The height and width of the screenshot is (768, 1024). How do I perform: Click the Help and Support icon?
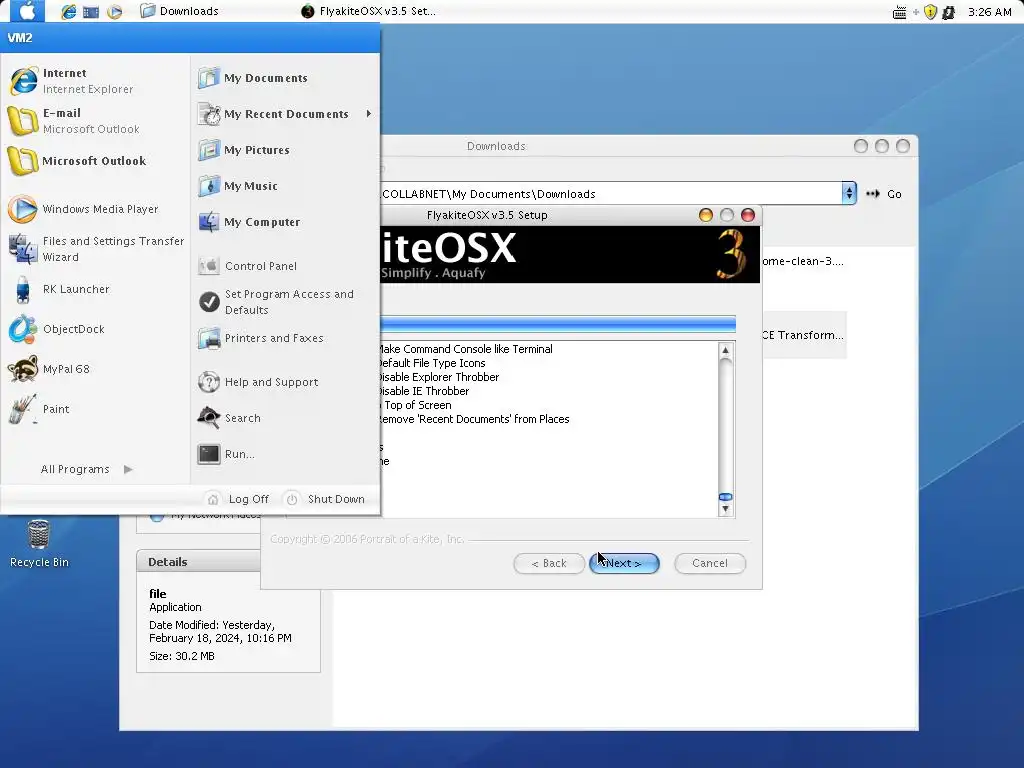click(x=209, y=382)
